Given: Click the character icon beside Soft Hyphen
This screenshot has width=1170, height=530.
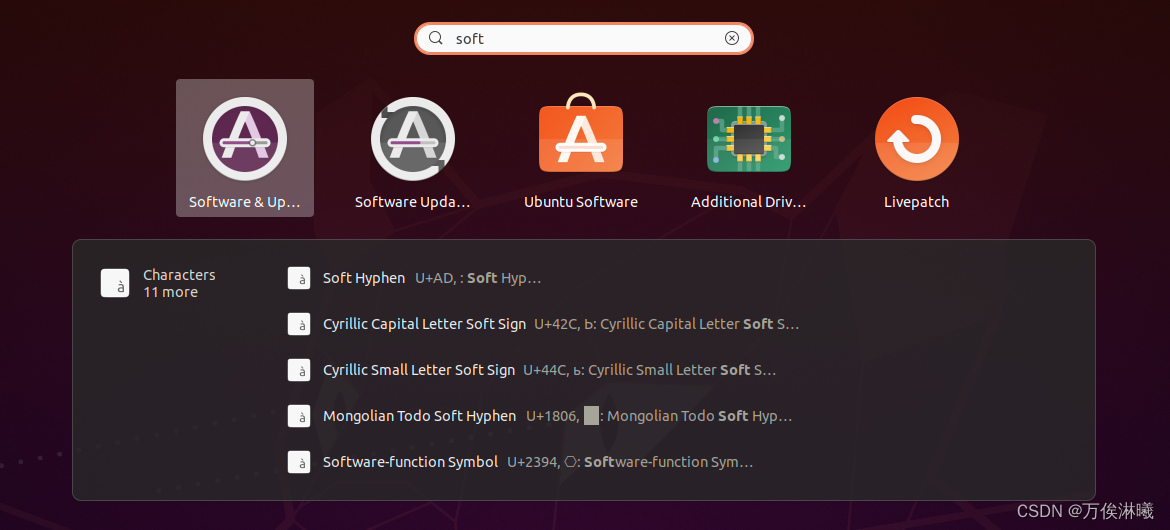Looking at the screenshot, I should tap(299, 278).
